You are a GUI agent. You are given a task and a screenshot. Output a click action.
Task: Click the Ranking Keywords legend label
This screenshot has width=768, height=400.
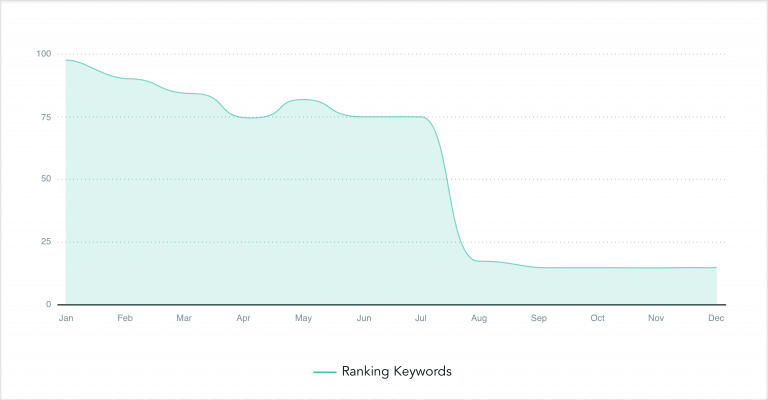point(396,372)
